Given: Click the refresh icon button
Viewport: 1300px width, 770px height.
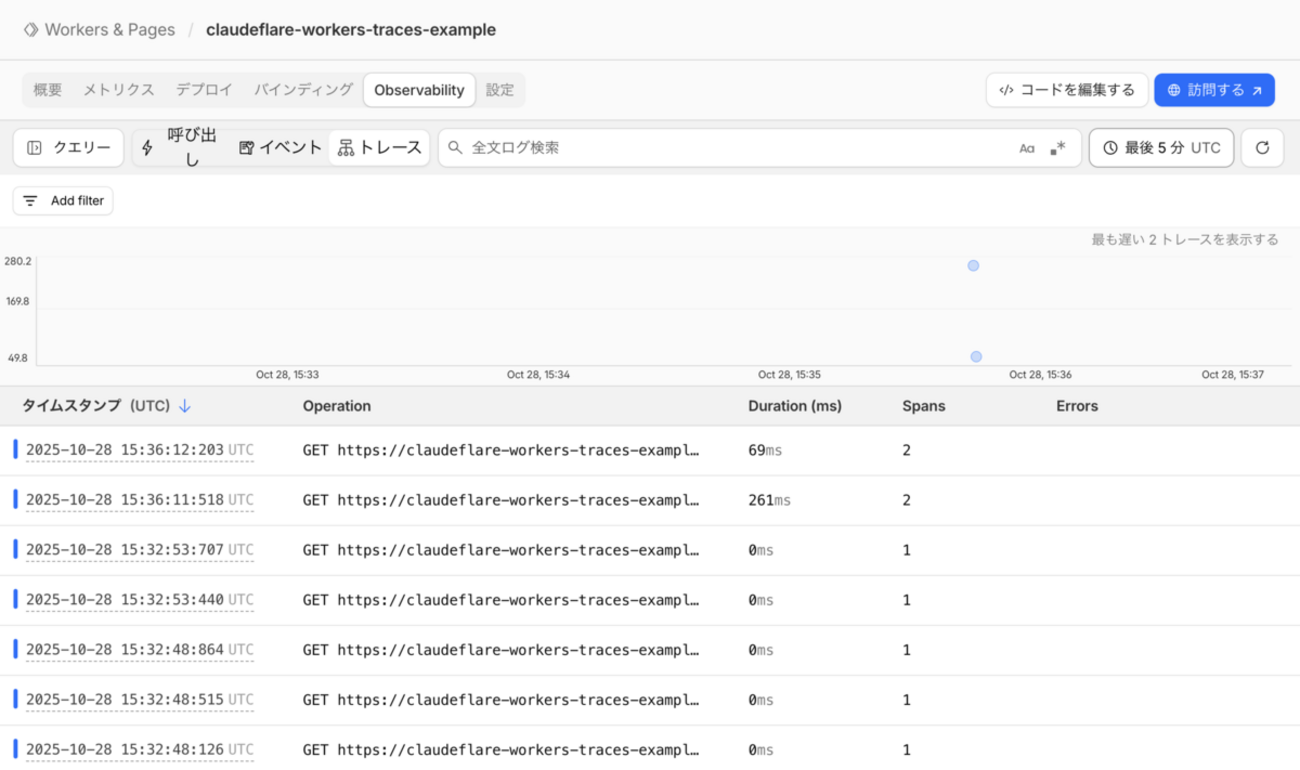Looking at the screenshot, I should click(1262, 148).
